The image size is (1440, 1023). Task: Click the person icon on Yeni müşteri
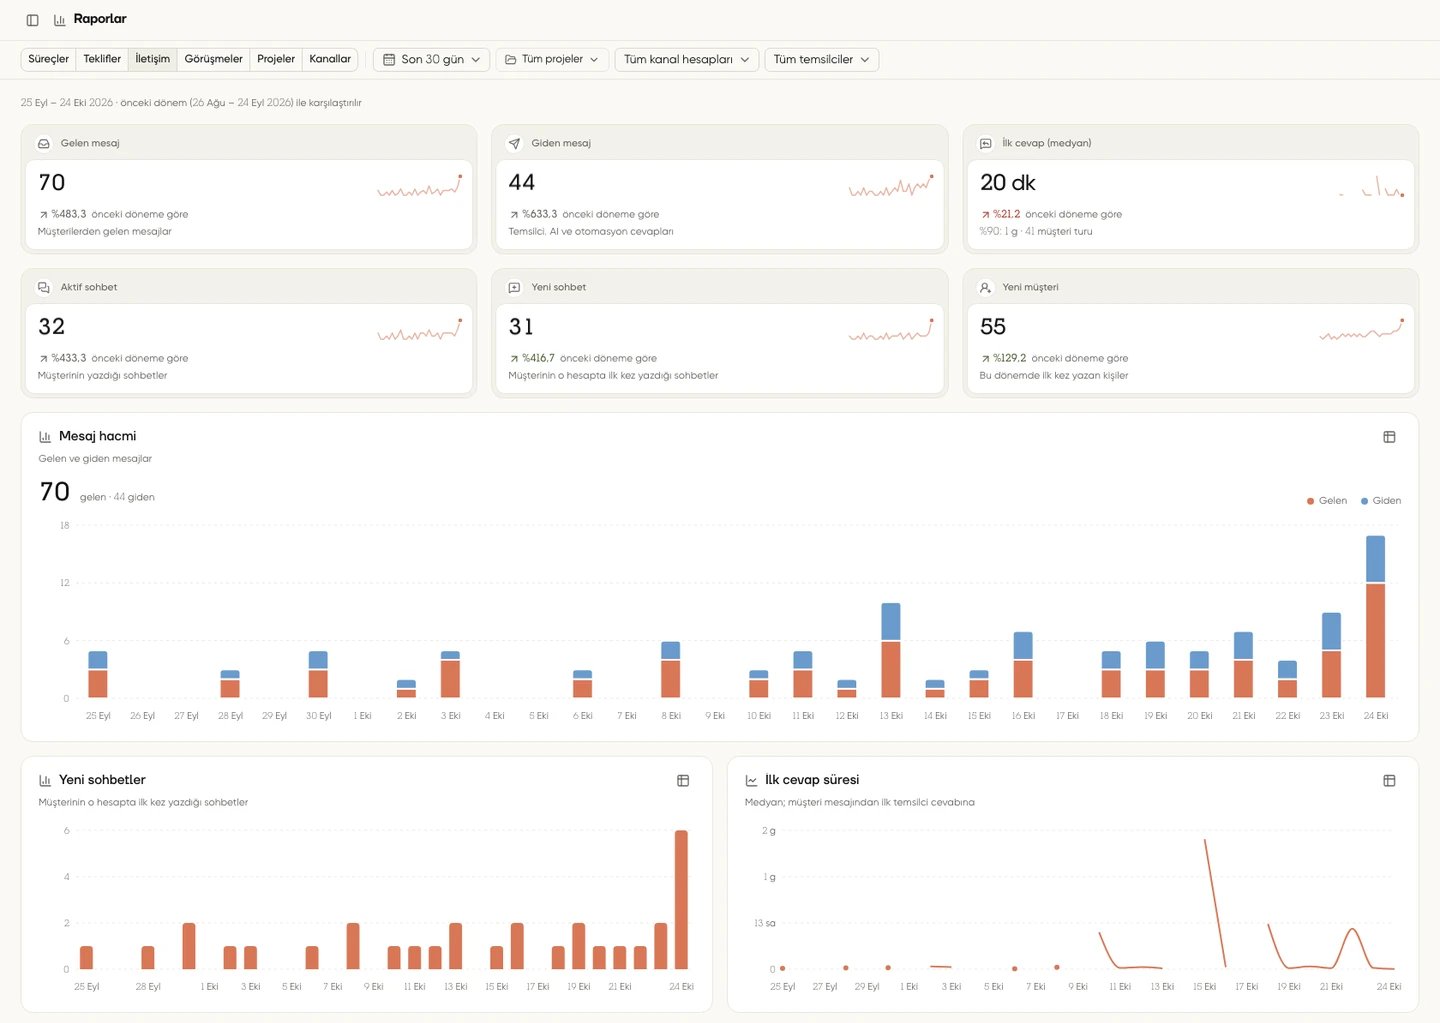tap(985, 288)
